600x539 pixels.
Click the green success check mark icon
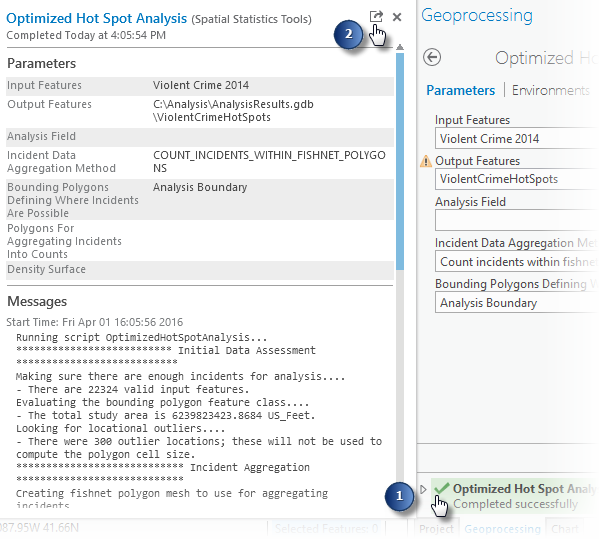[x=441, y=489]
